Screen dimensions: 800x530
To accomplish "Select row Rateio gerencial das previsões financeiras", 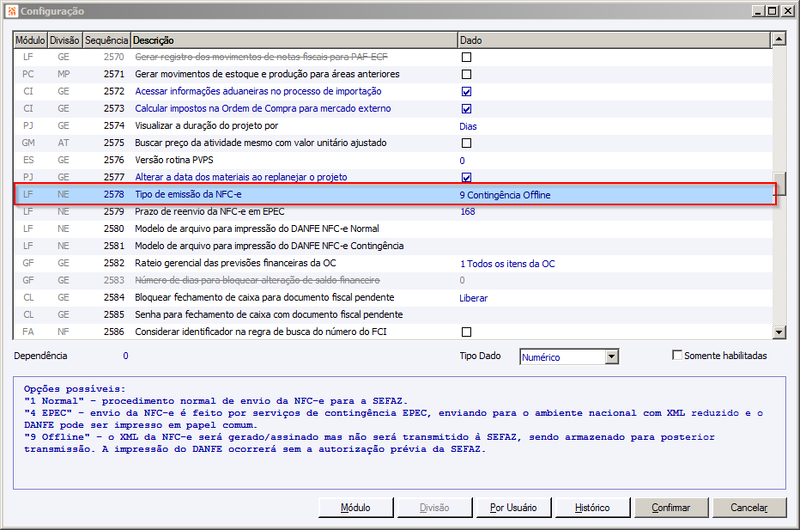I will [x=393, y=263].
